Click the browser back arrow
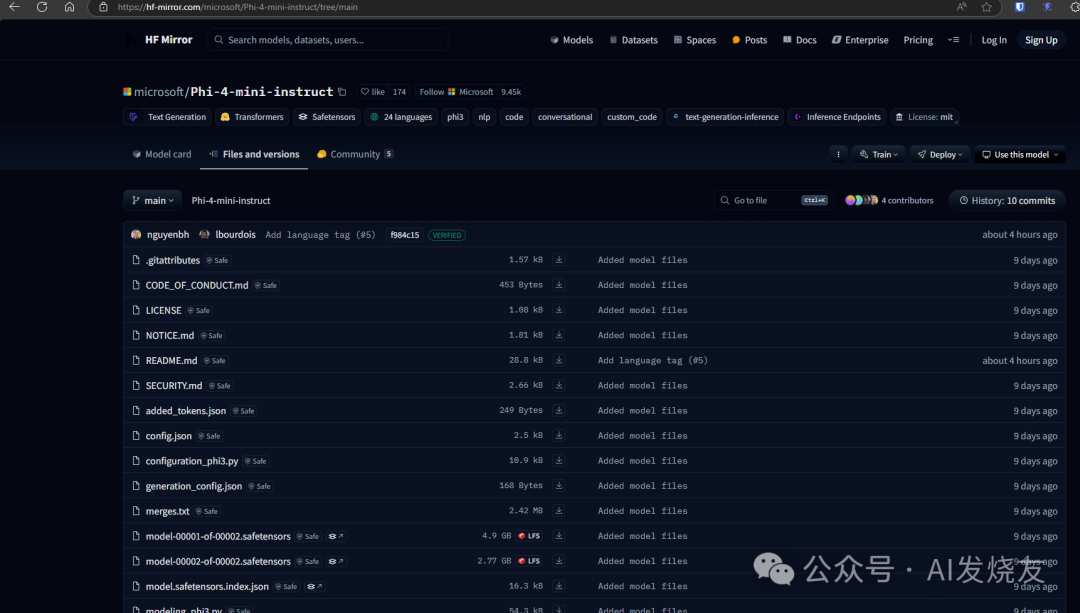 click(14, 7)
